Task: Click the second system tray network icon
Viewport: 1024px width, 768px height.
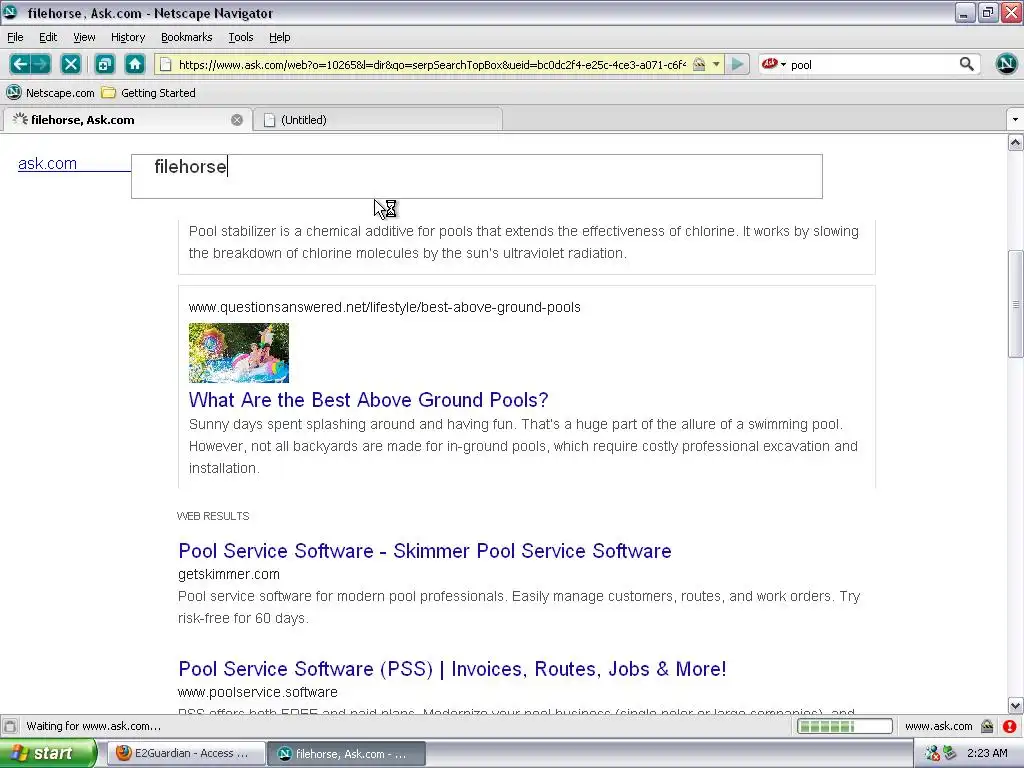Action: [950, 754]
